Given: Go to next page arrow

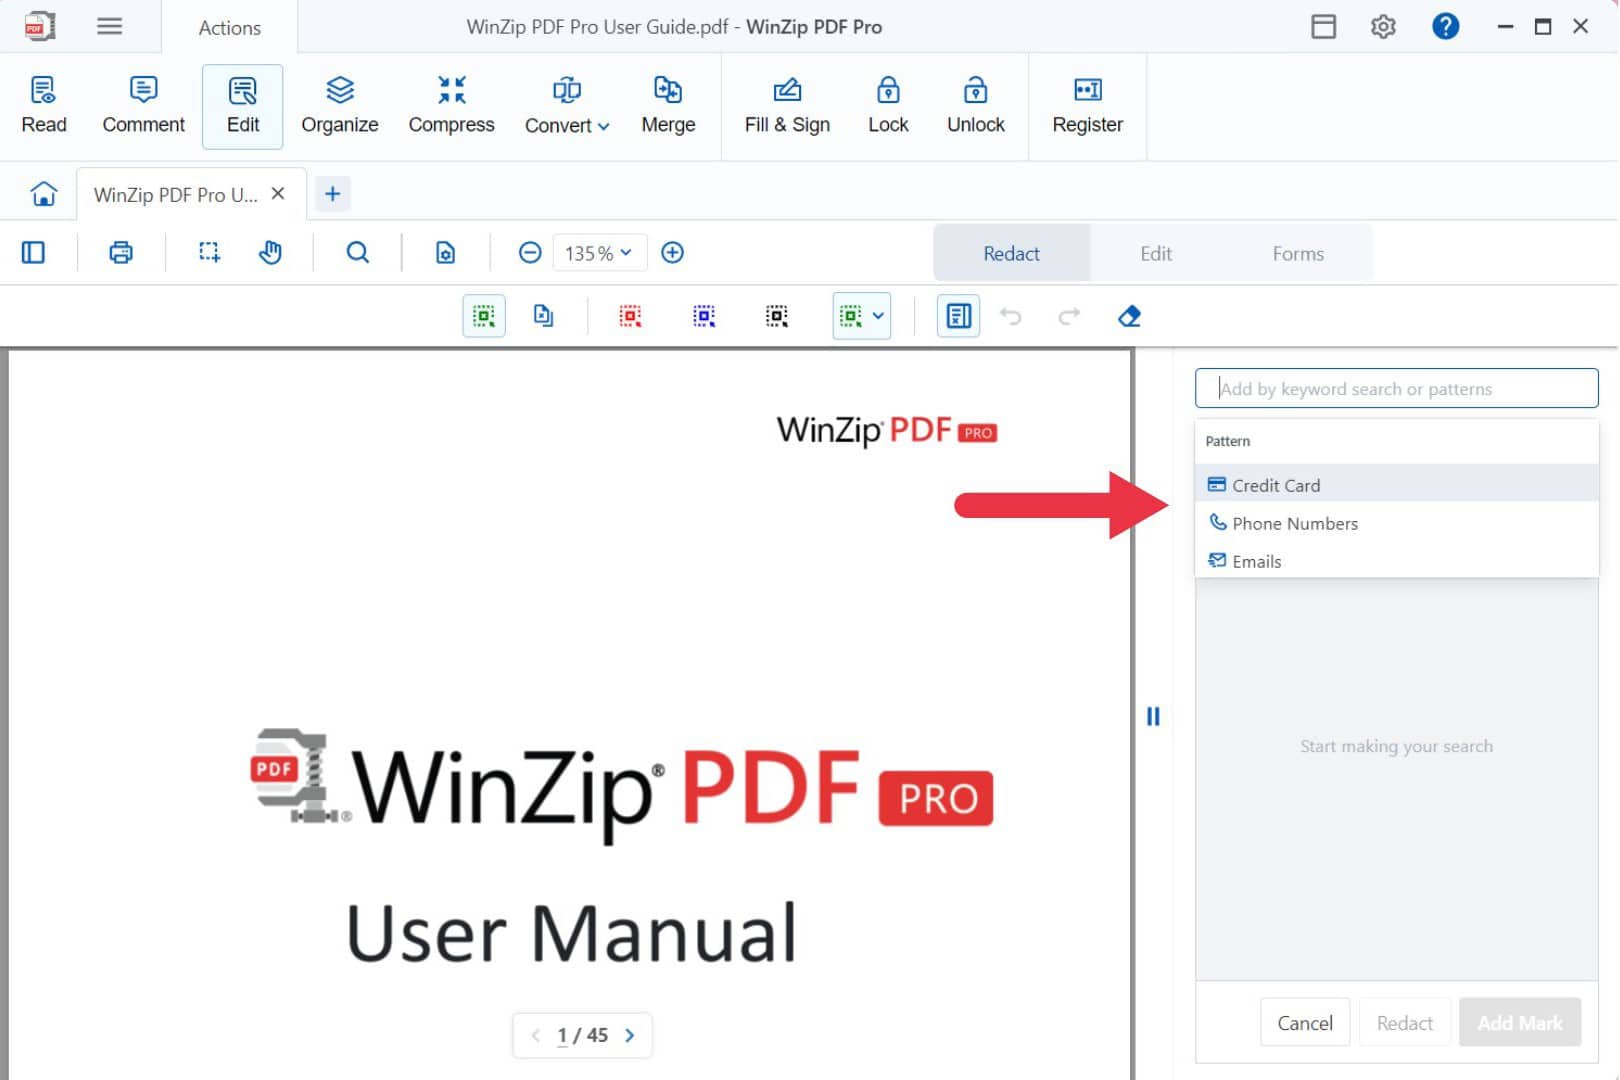Looking at the screenshot, I should click(x=630, y=1035).
